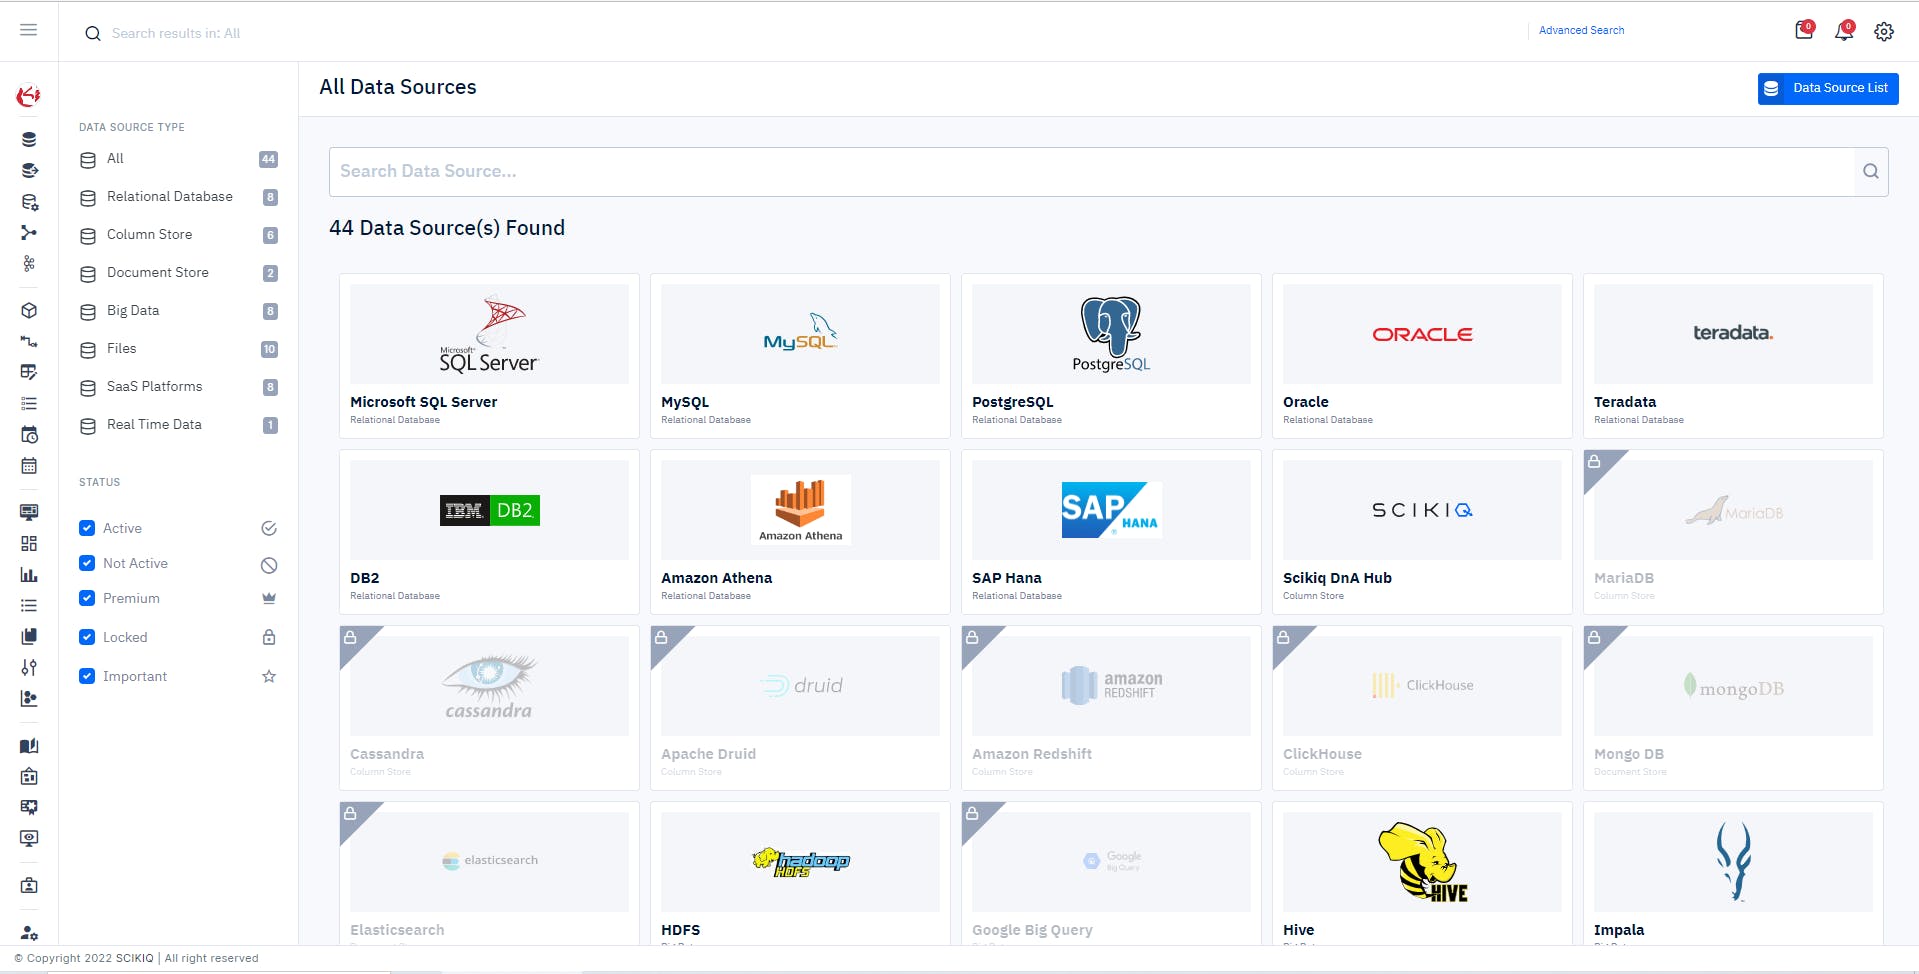Open the DB2 data source card
This screenshot has height=974, width=1919.
point(489,532)
